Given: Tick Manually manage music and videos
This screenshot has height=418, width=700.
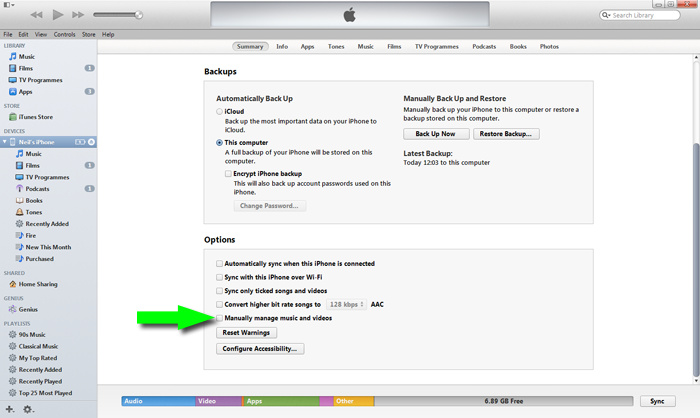Looking at the screenshot, I should 219,318.
